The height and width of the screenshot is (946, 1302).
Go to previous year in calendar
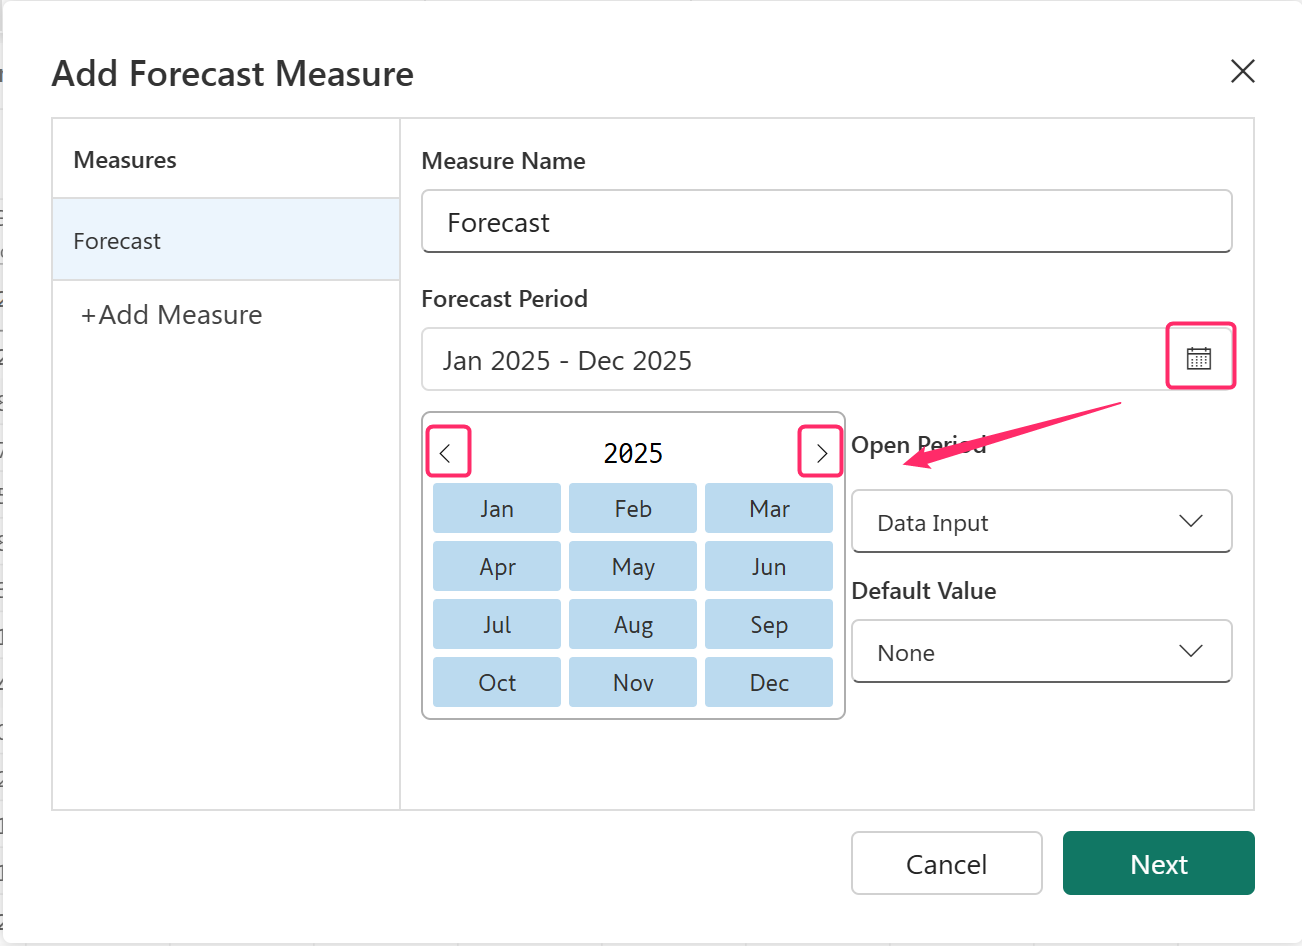pos(447,453)
